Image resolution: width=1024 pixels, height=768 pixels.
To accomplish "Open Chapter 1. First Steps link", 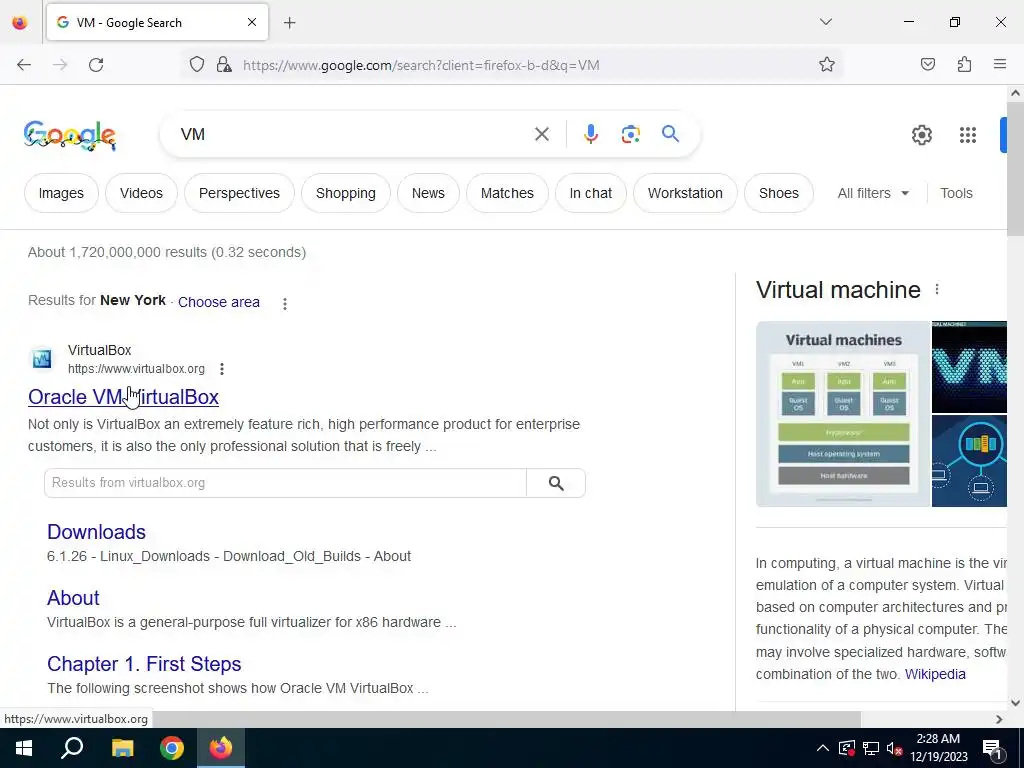I will (x=144, y=664).
